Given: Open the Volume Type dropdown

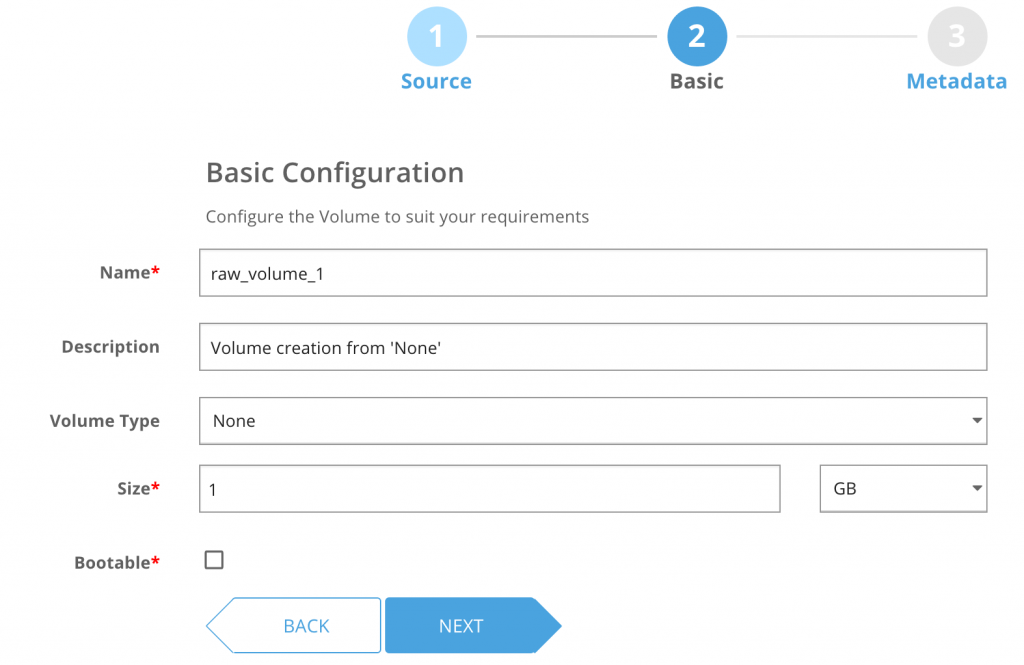Looking at the screenshot, I should 593,421.
